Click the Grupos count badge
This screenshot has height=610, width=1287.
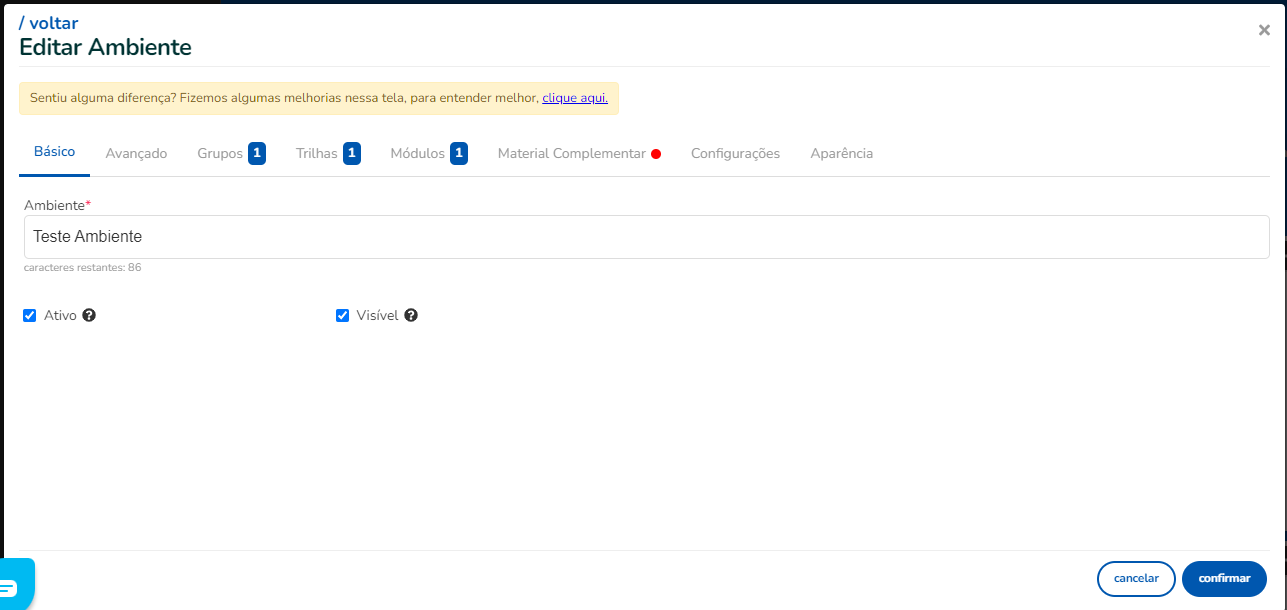257,153
